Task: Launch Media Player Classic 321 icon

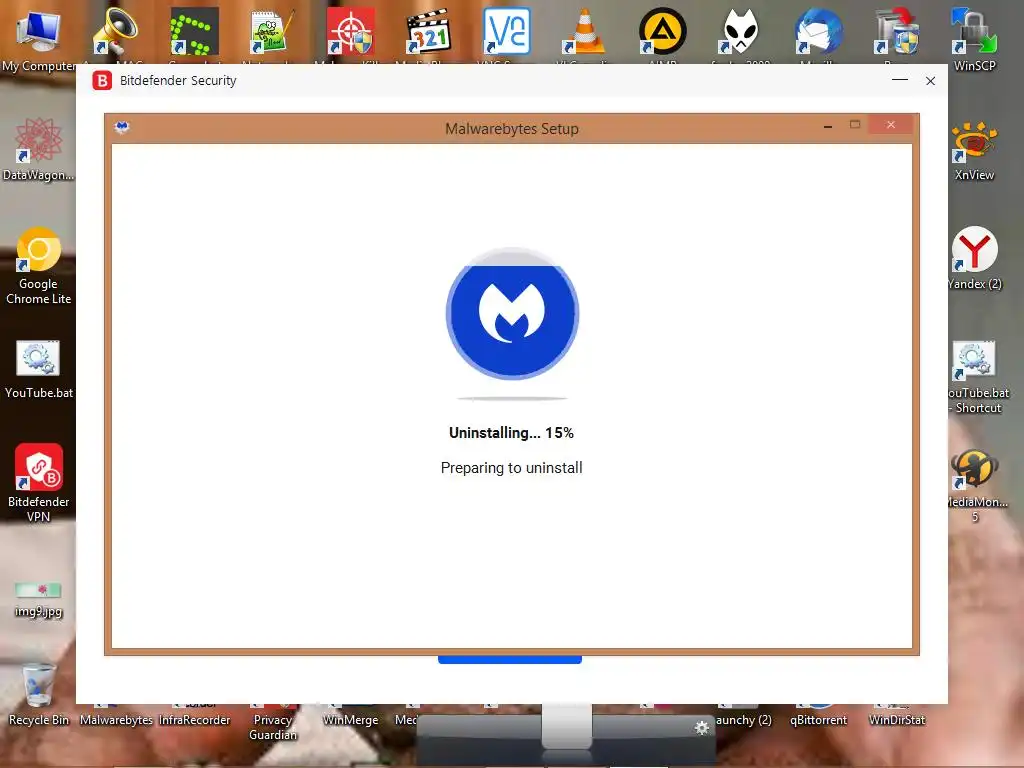Action: pos(428,31)
